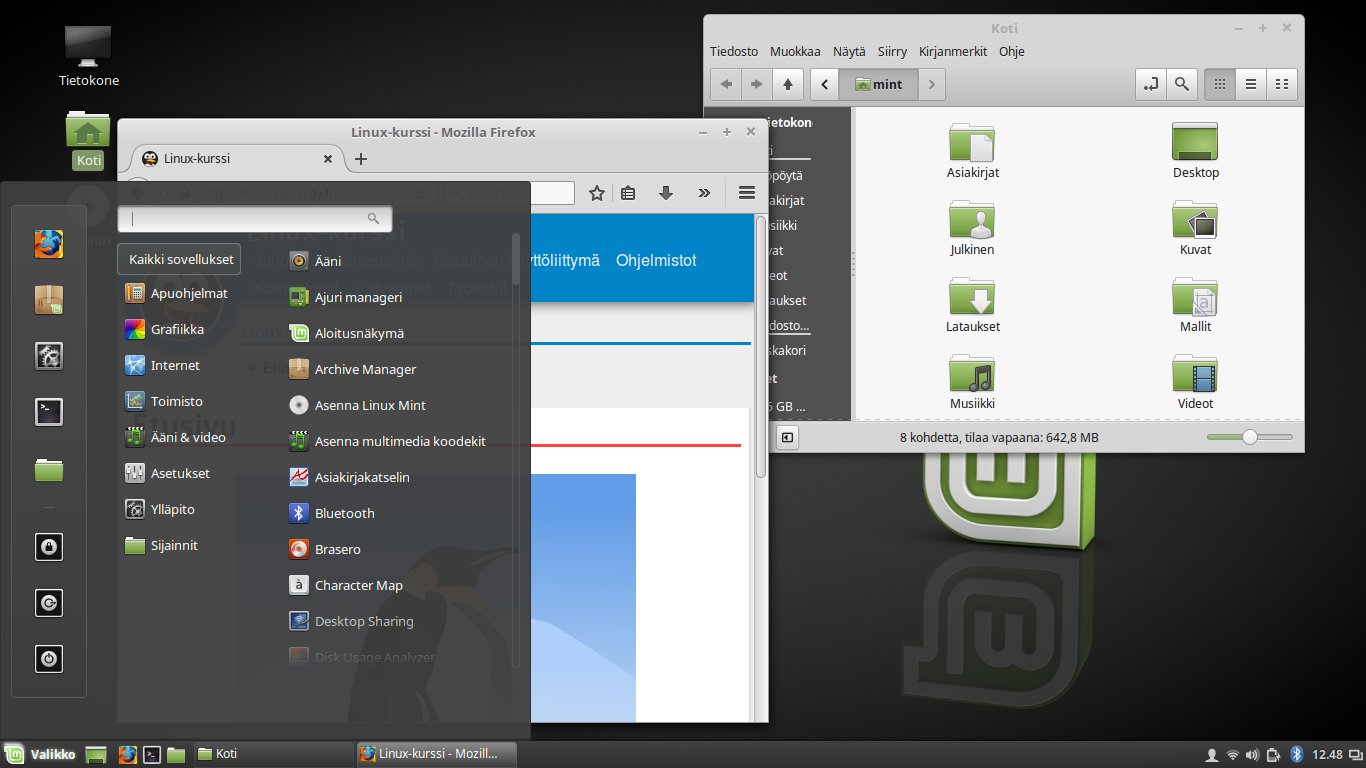Open Firefox from the menu favorites sidebar
Screen dimensions: 1366x768
point(49,244)
